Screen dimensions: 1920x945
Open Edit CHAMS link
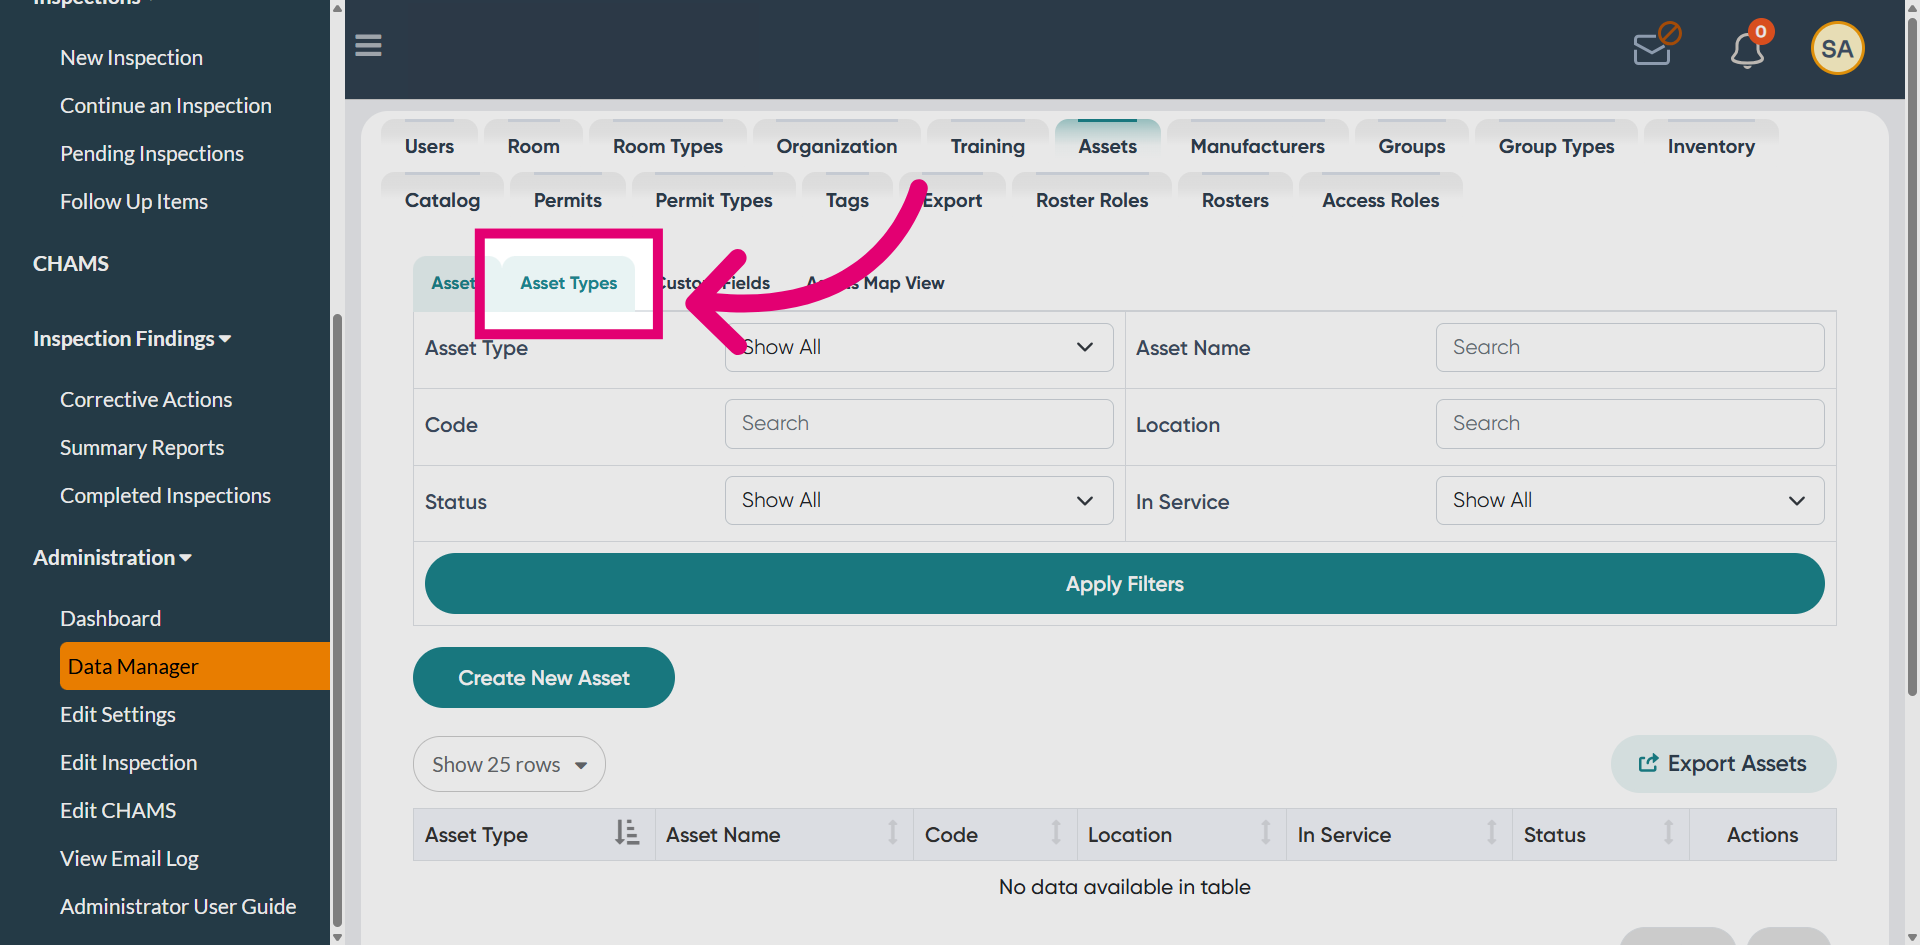click(118, 811)
